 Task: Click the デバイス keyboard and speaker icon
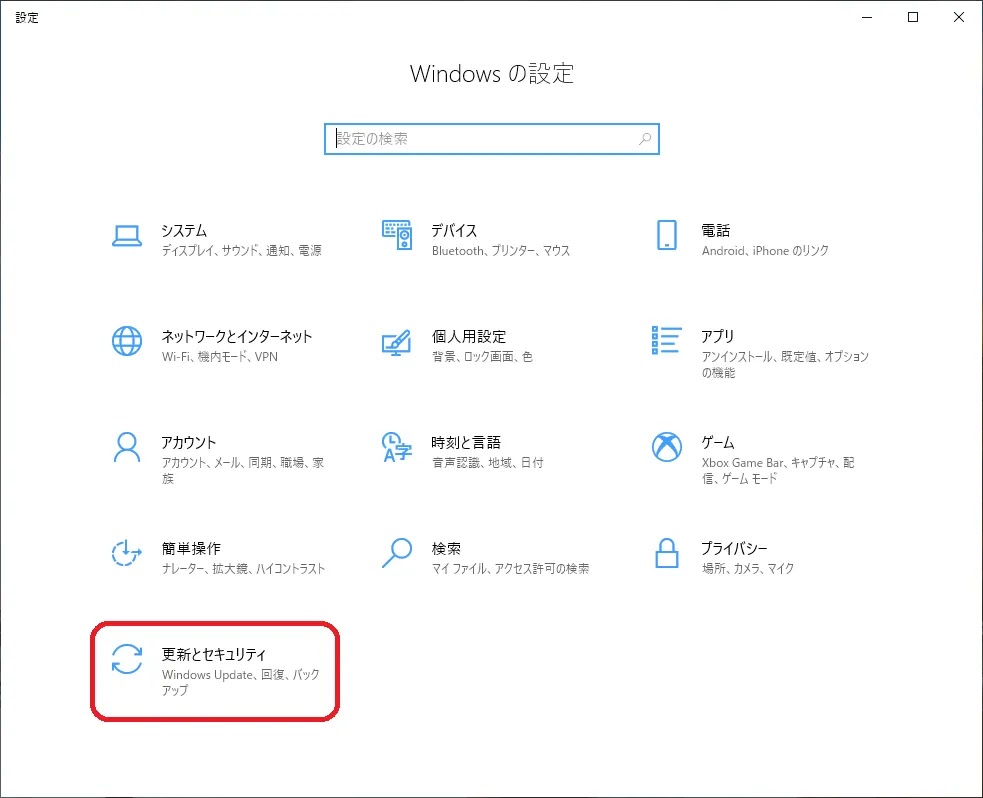click(397, 235)
